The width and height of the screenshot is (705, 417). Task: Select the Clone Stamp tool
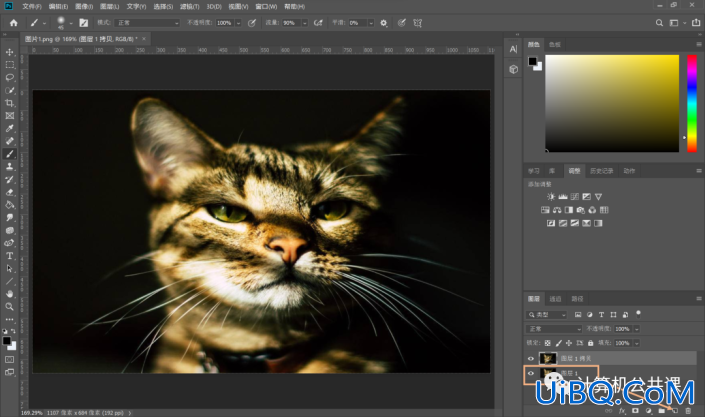click(x=9, y=166)
